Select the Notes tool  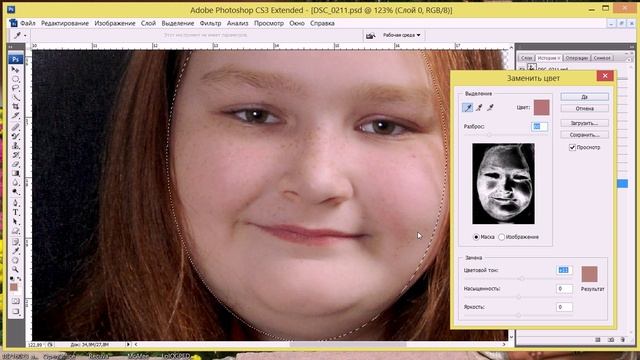pyautogui.click(x=16, y=242)
